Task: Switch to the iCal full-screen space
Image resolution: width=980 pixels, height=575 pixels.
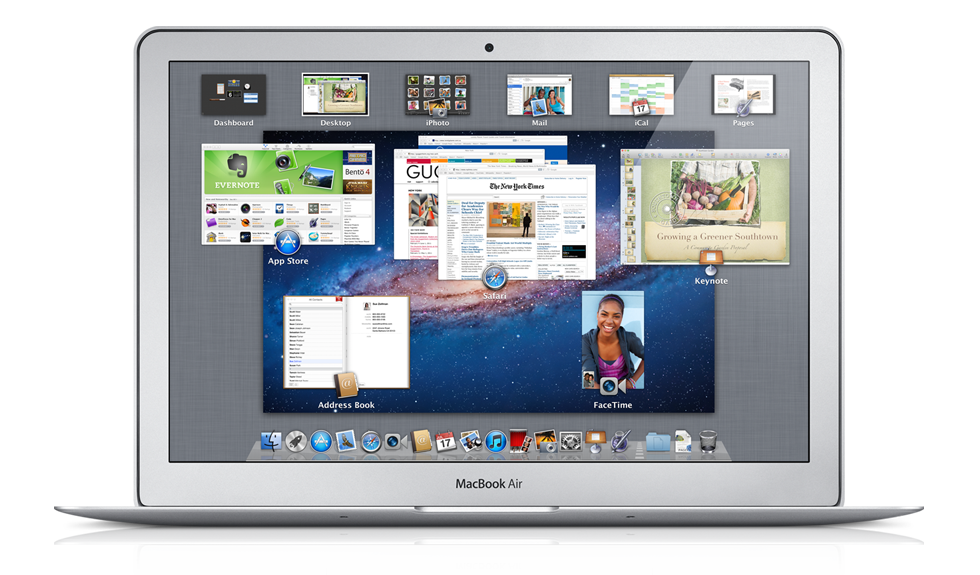Action: 641,94
